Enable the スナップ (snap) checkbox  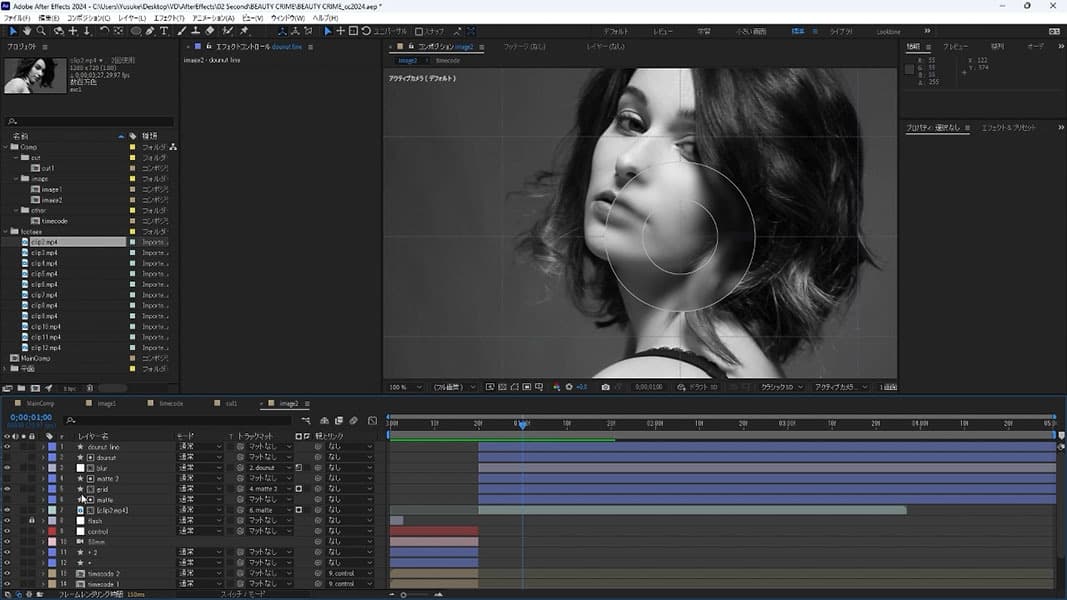click(419, 31)
